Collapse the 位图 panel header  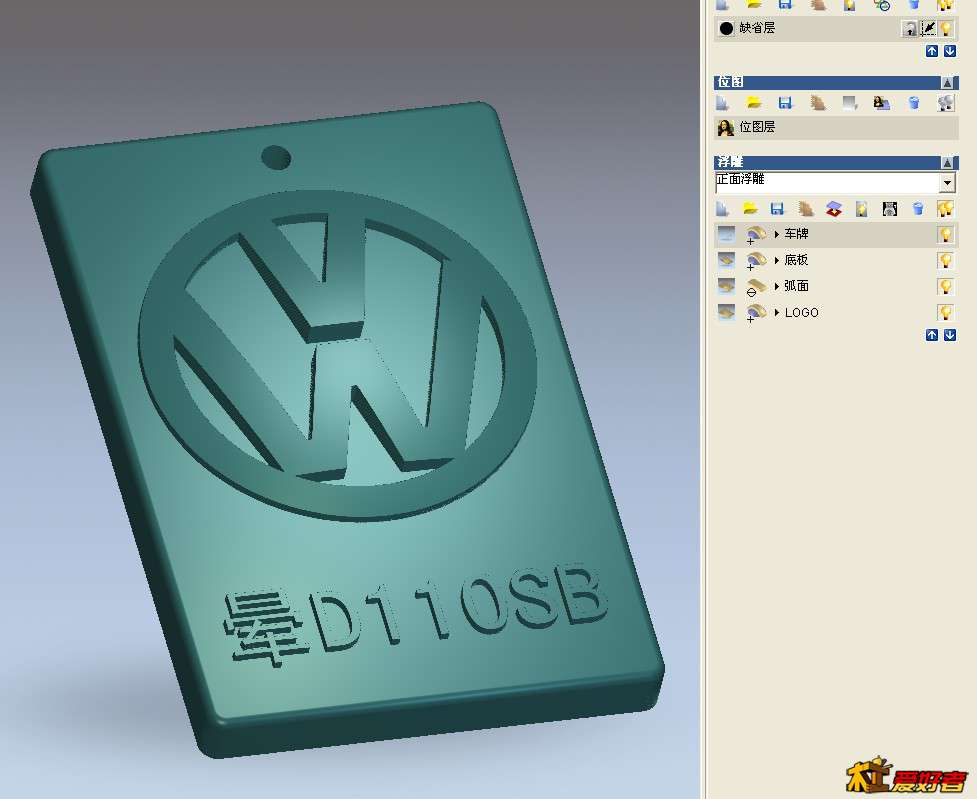[x=947, y=82]
